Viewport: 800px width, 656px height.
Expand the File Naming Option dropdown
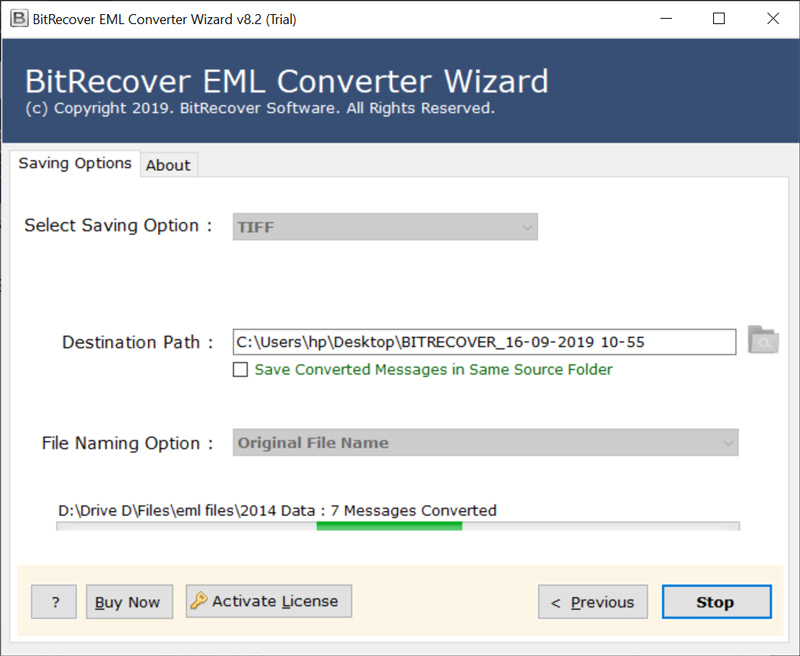(x=486, y=443)
